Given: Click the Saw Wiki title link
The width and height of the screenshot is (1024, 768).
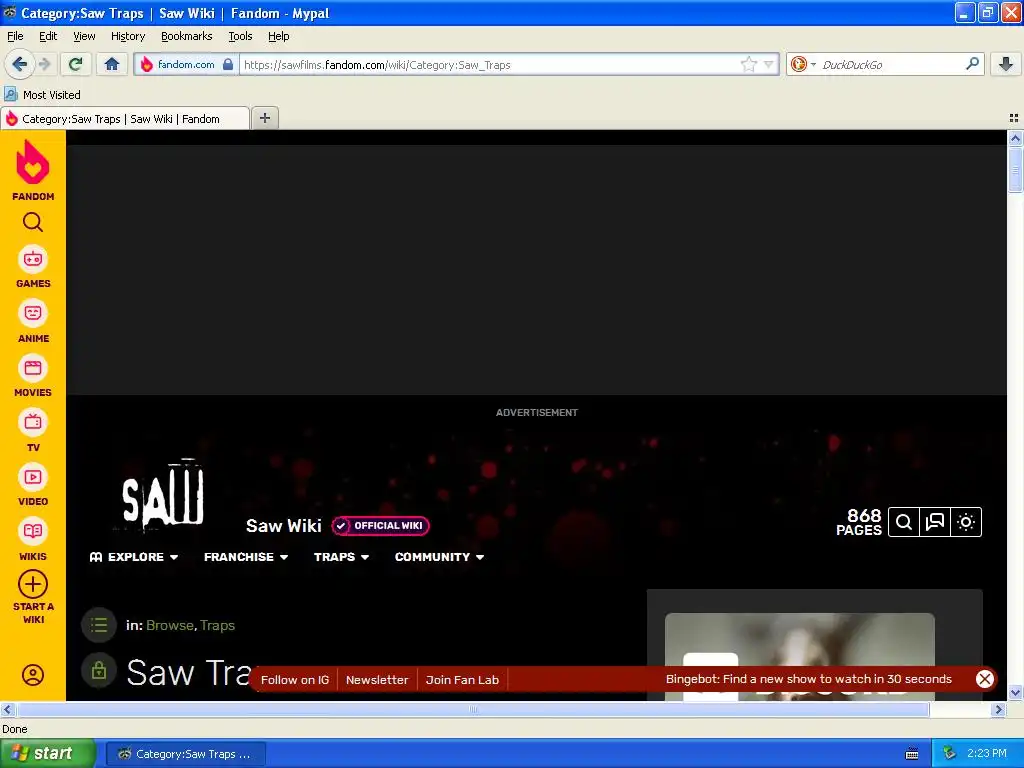Looking at the screenshot, I should (283, 526).
